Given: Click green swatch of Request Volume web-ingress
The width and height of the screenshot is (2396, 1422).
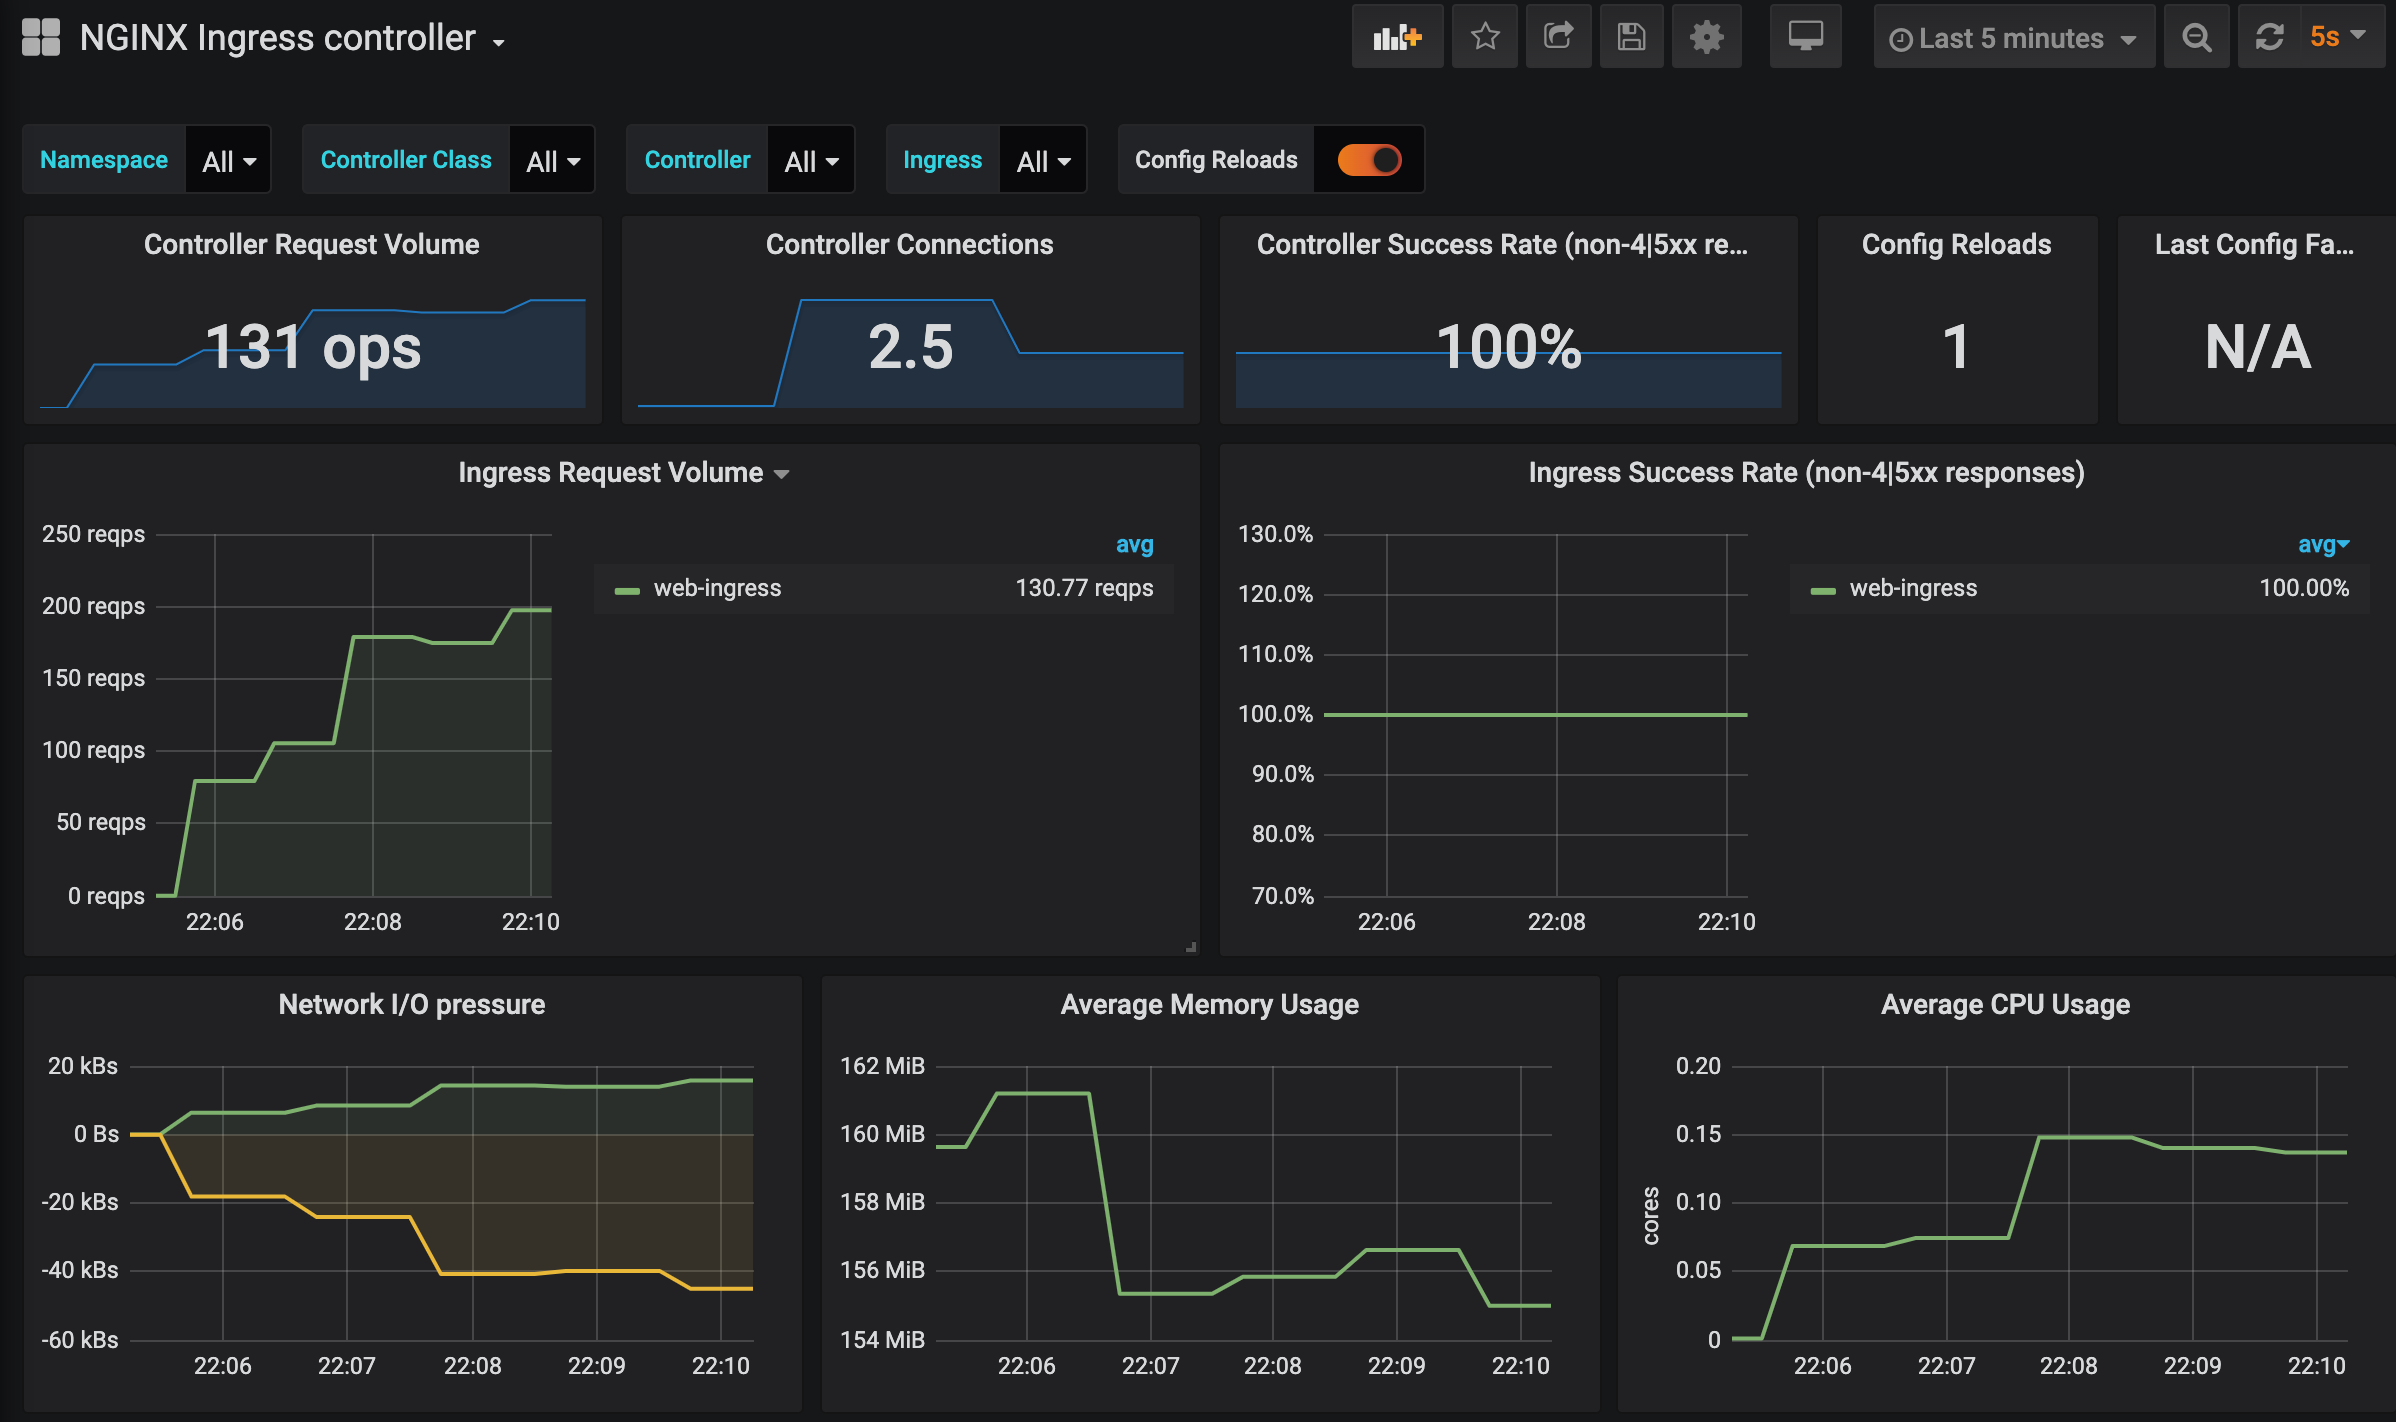Looking at the screenshot, I should 627,590.
